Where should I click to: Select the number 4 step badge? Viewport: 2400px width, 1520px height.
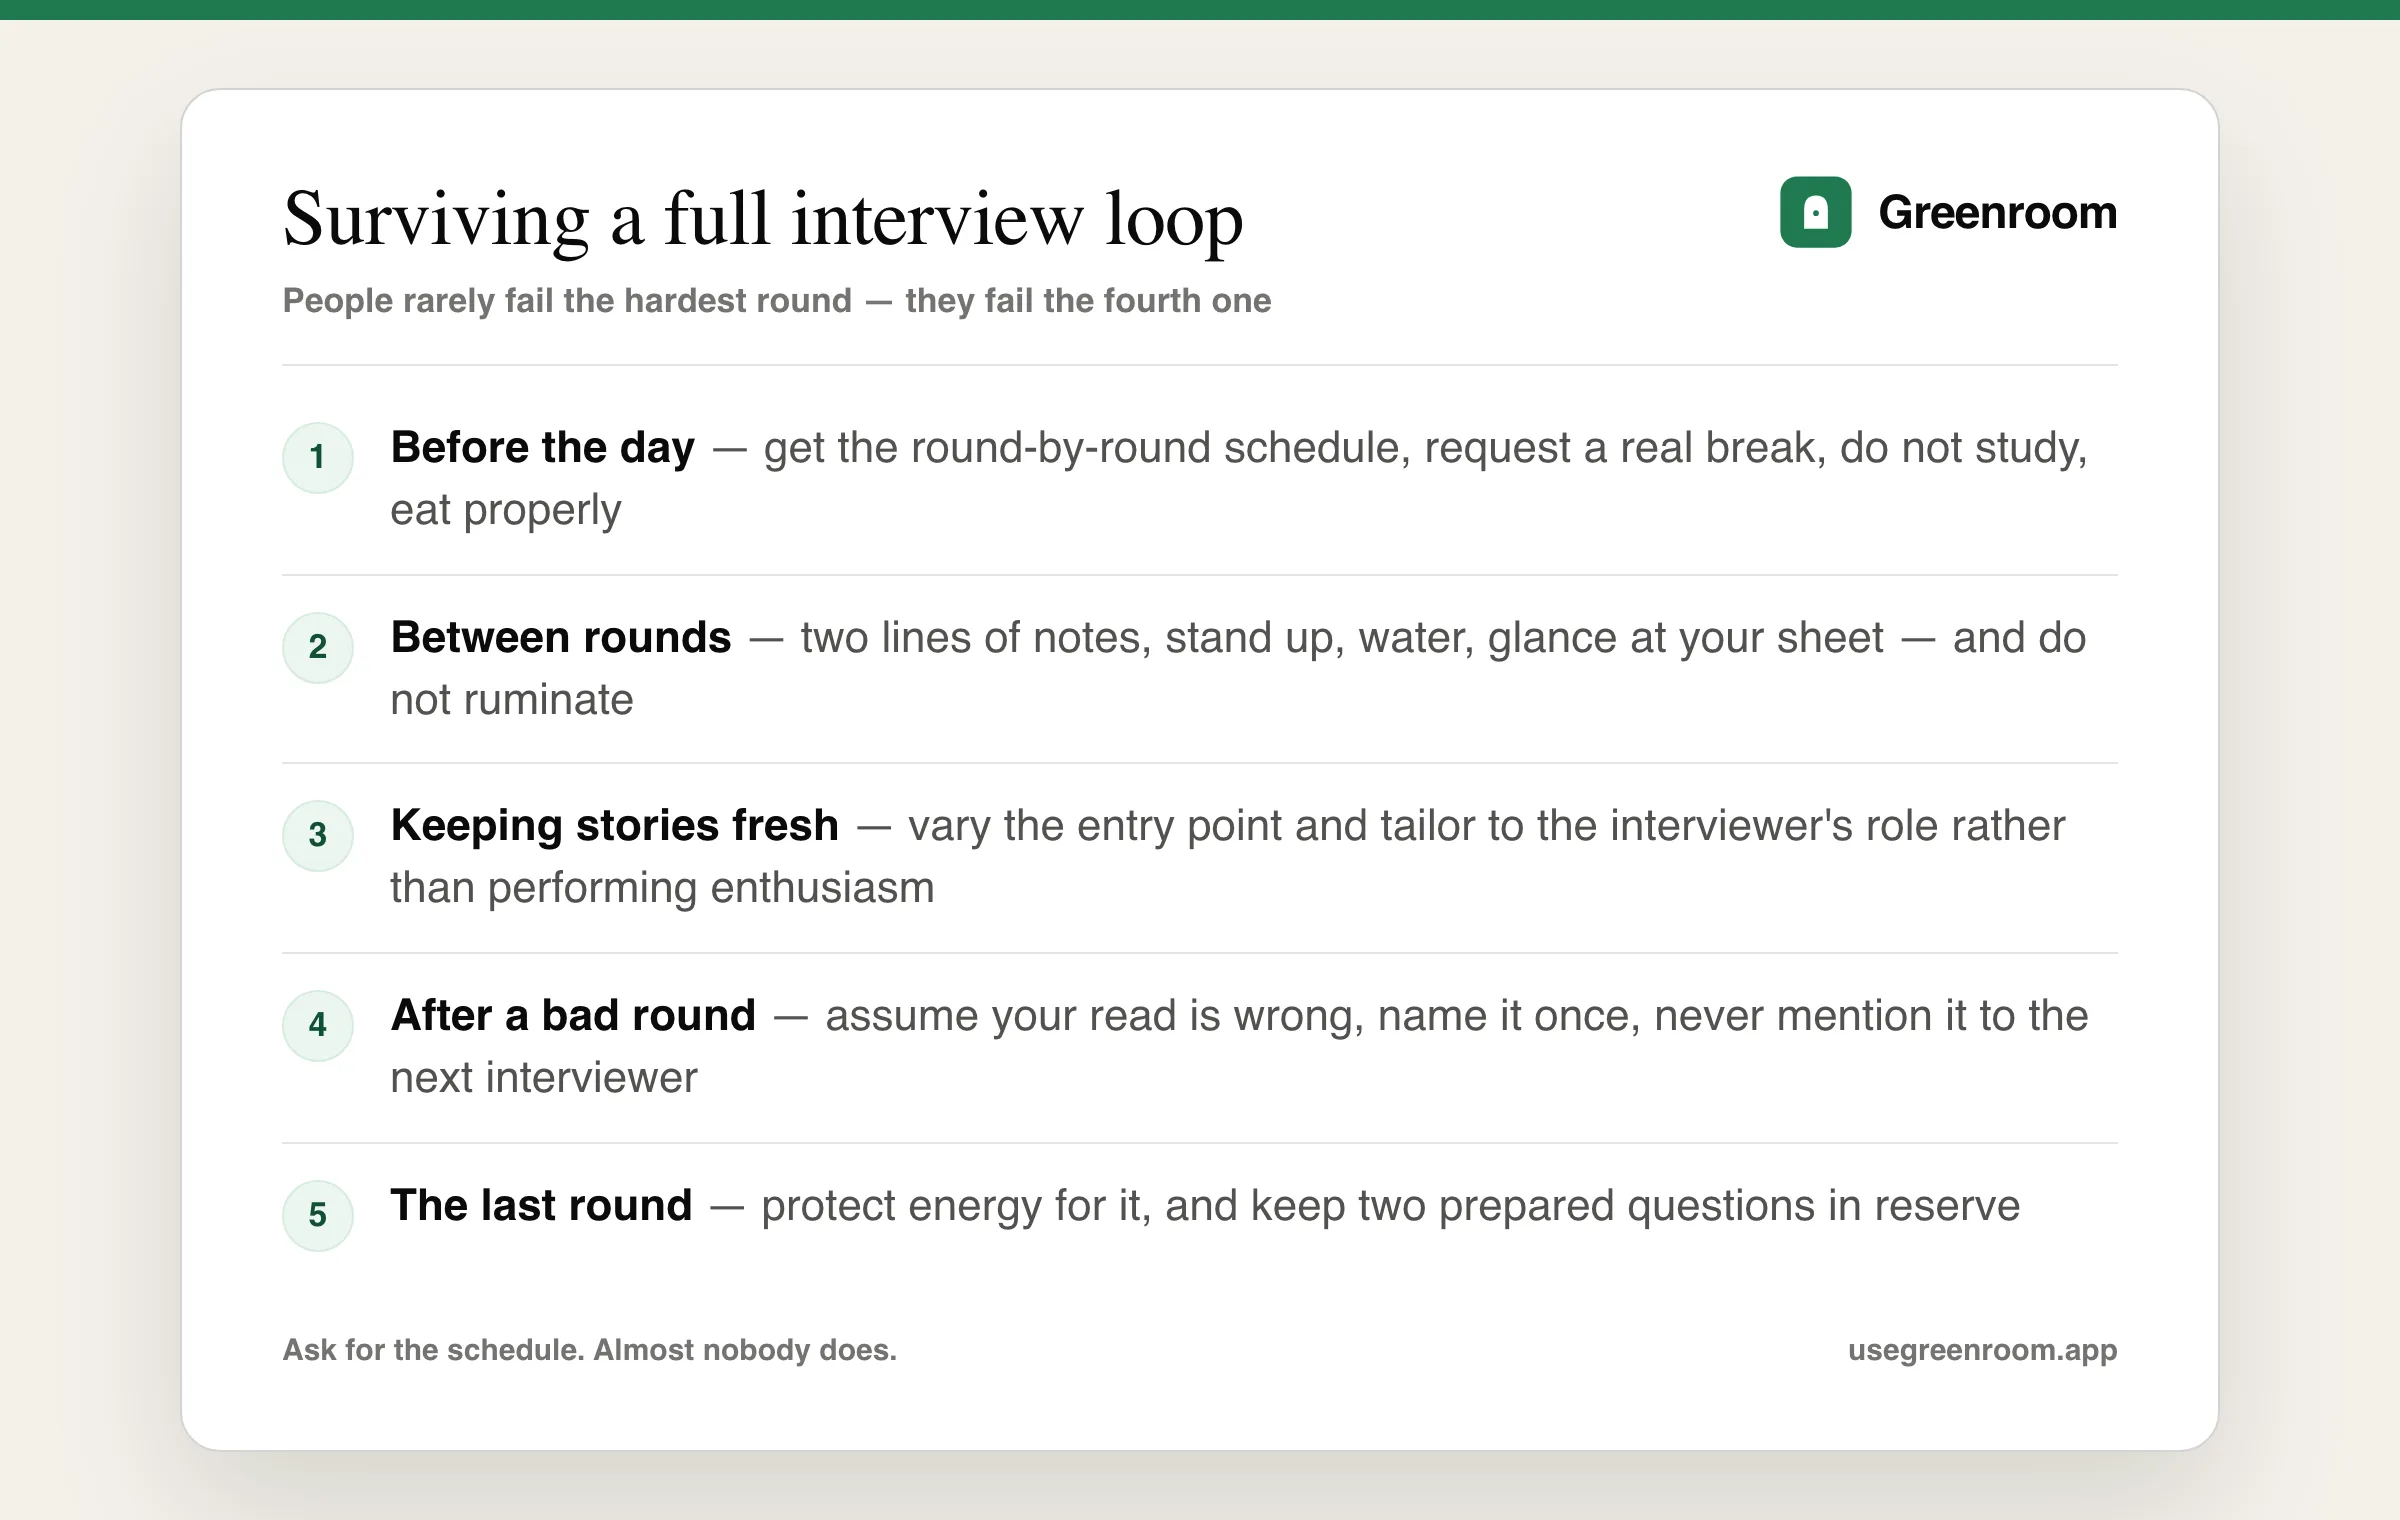[318, 1025]
